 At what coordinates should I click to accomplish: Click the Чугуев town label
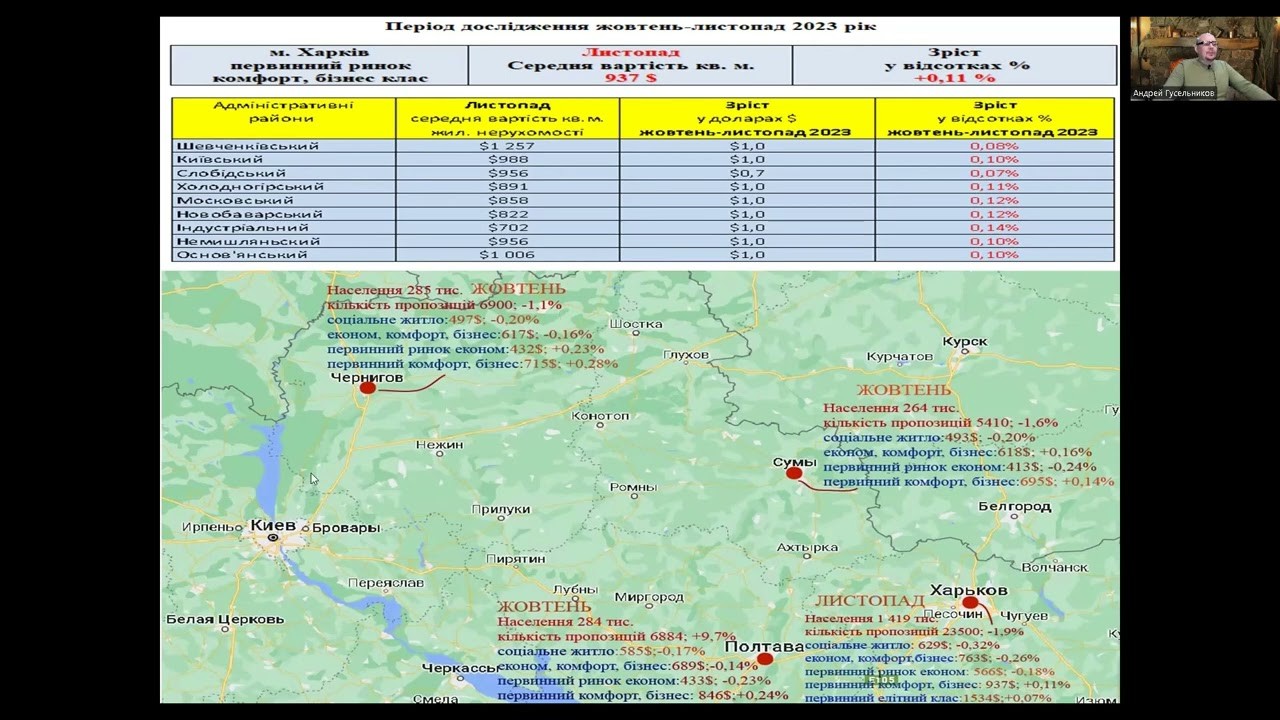click(1024, 616)
